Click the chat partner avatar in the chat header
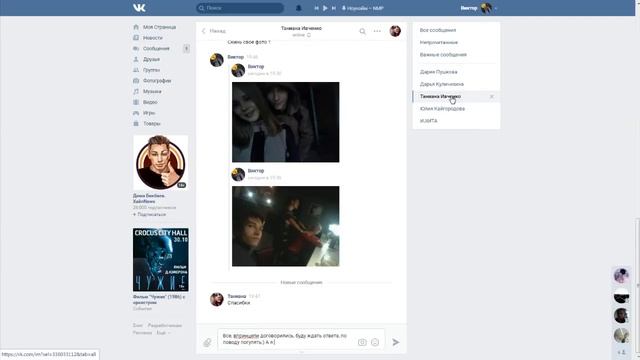 [395, 31]
